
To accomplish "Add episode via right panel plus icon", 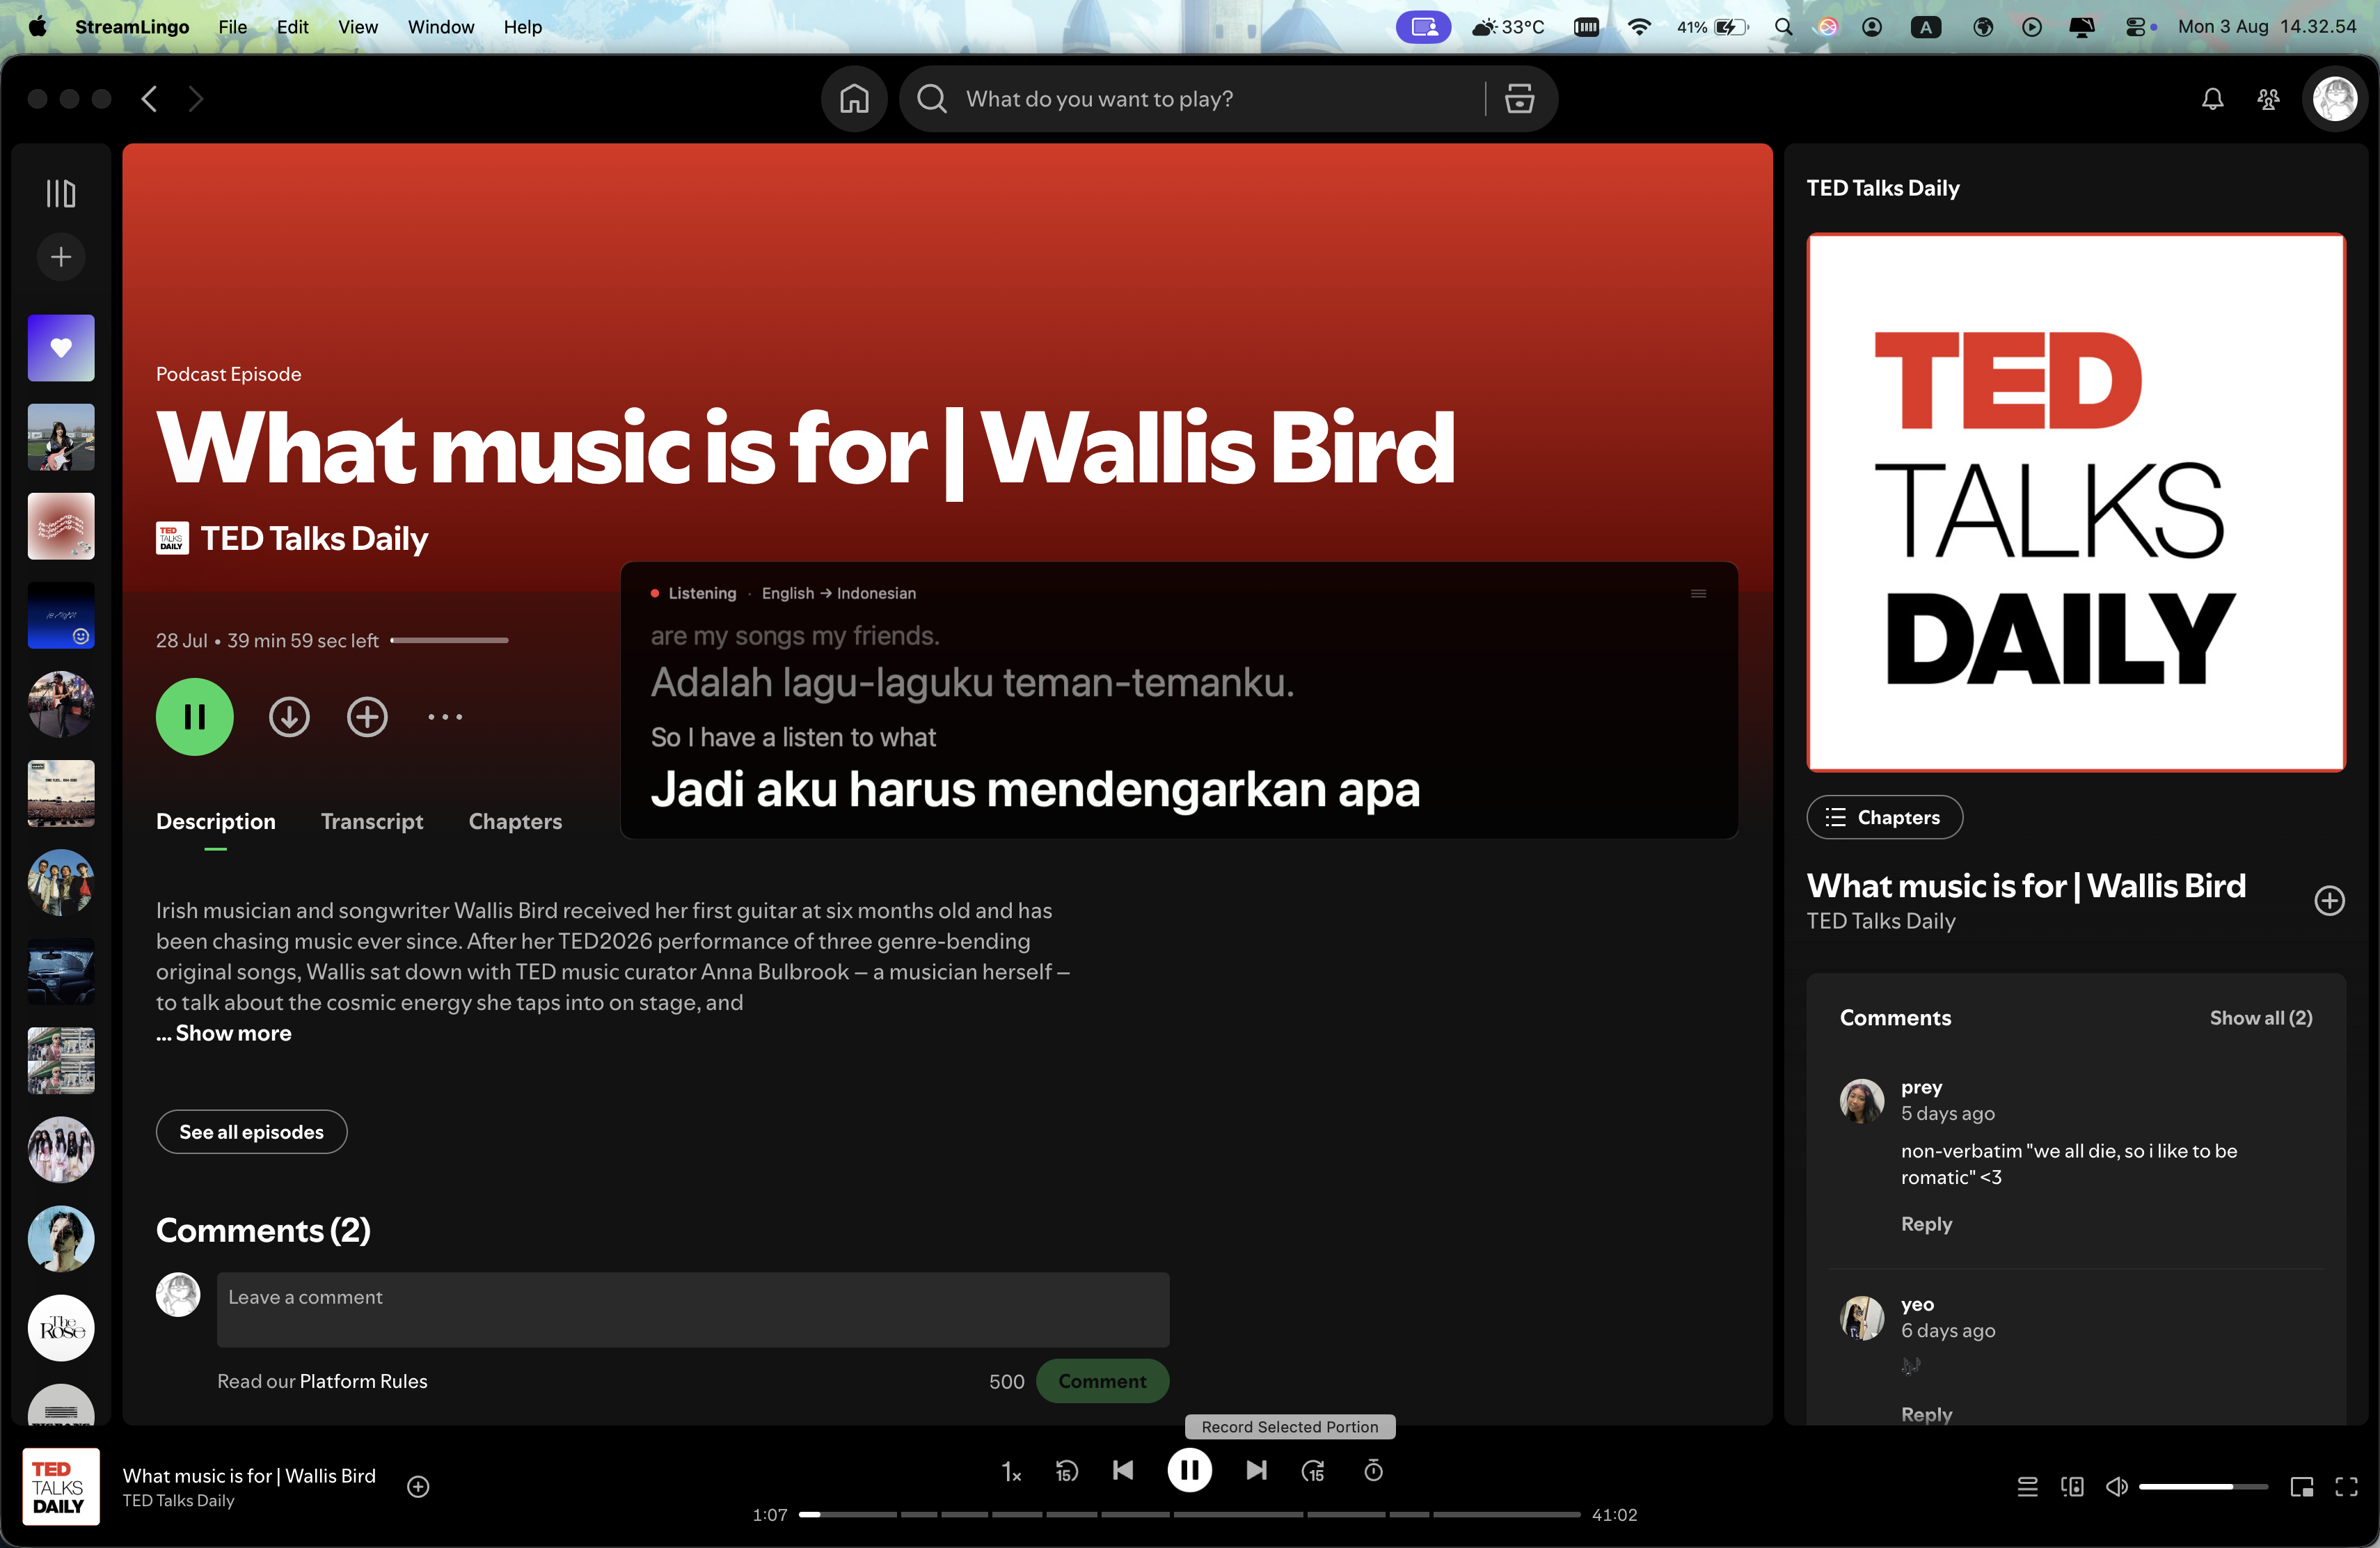I will (x=2329, y=900).
